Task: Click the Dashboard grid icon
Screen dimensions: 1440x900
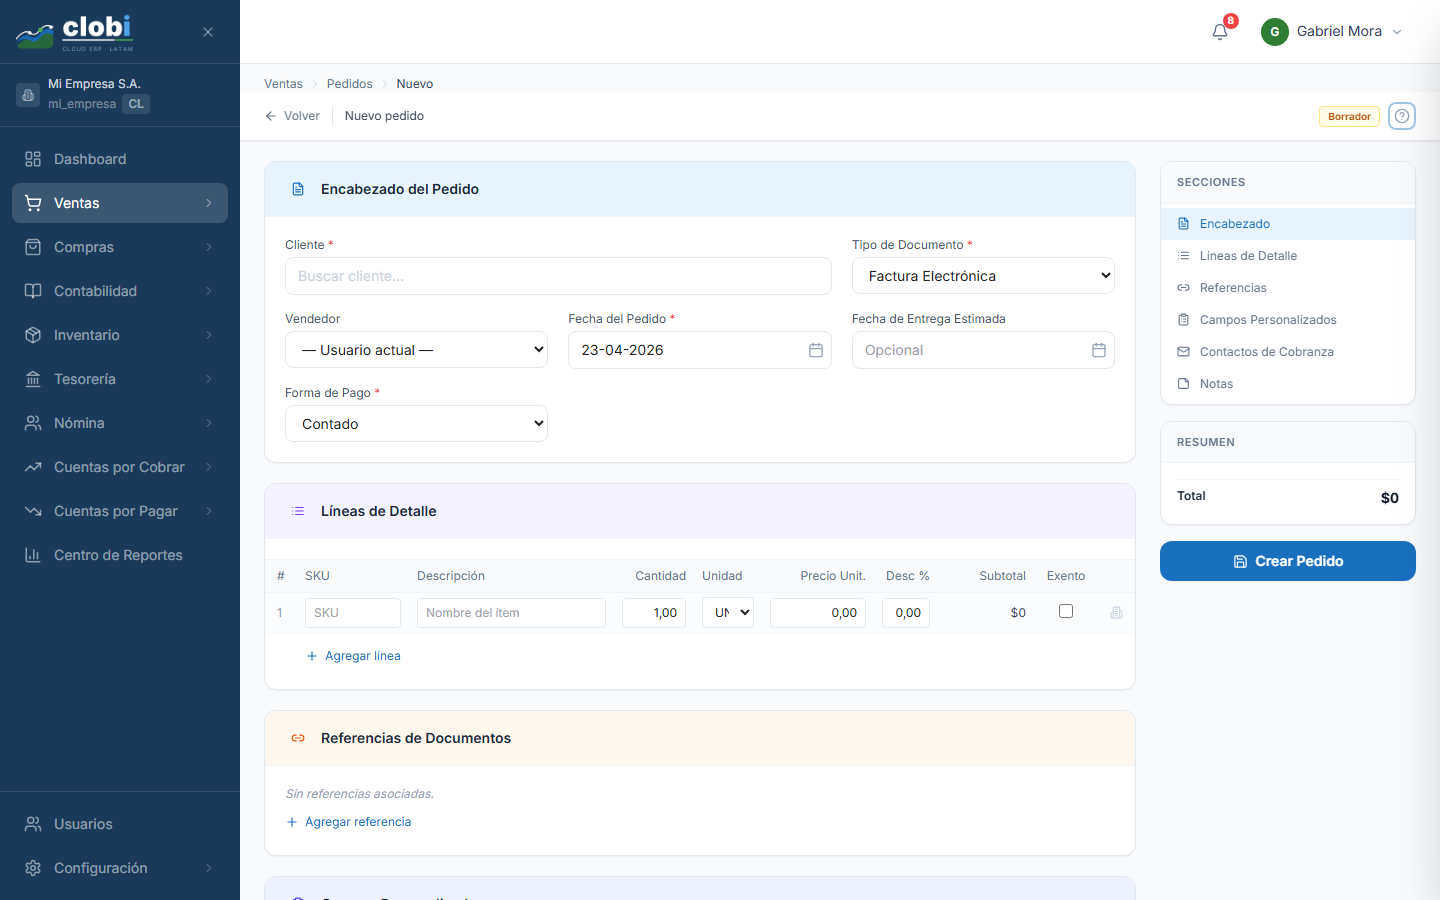Action: coord(33,159)
